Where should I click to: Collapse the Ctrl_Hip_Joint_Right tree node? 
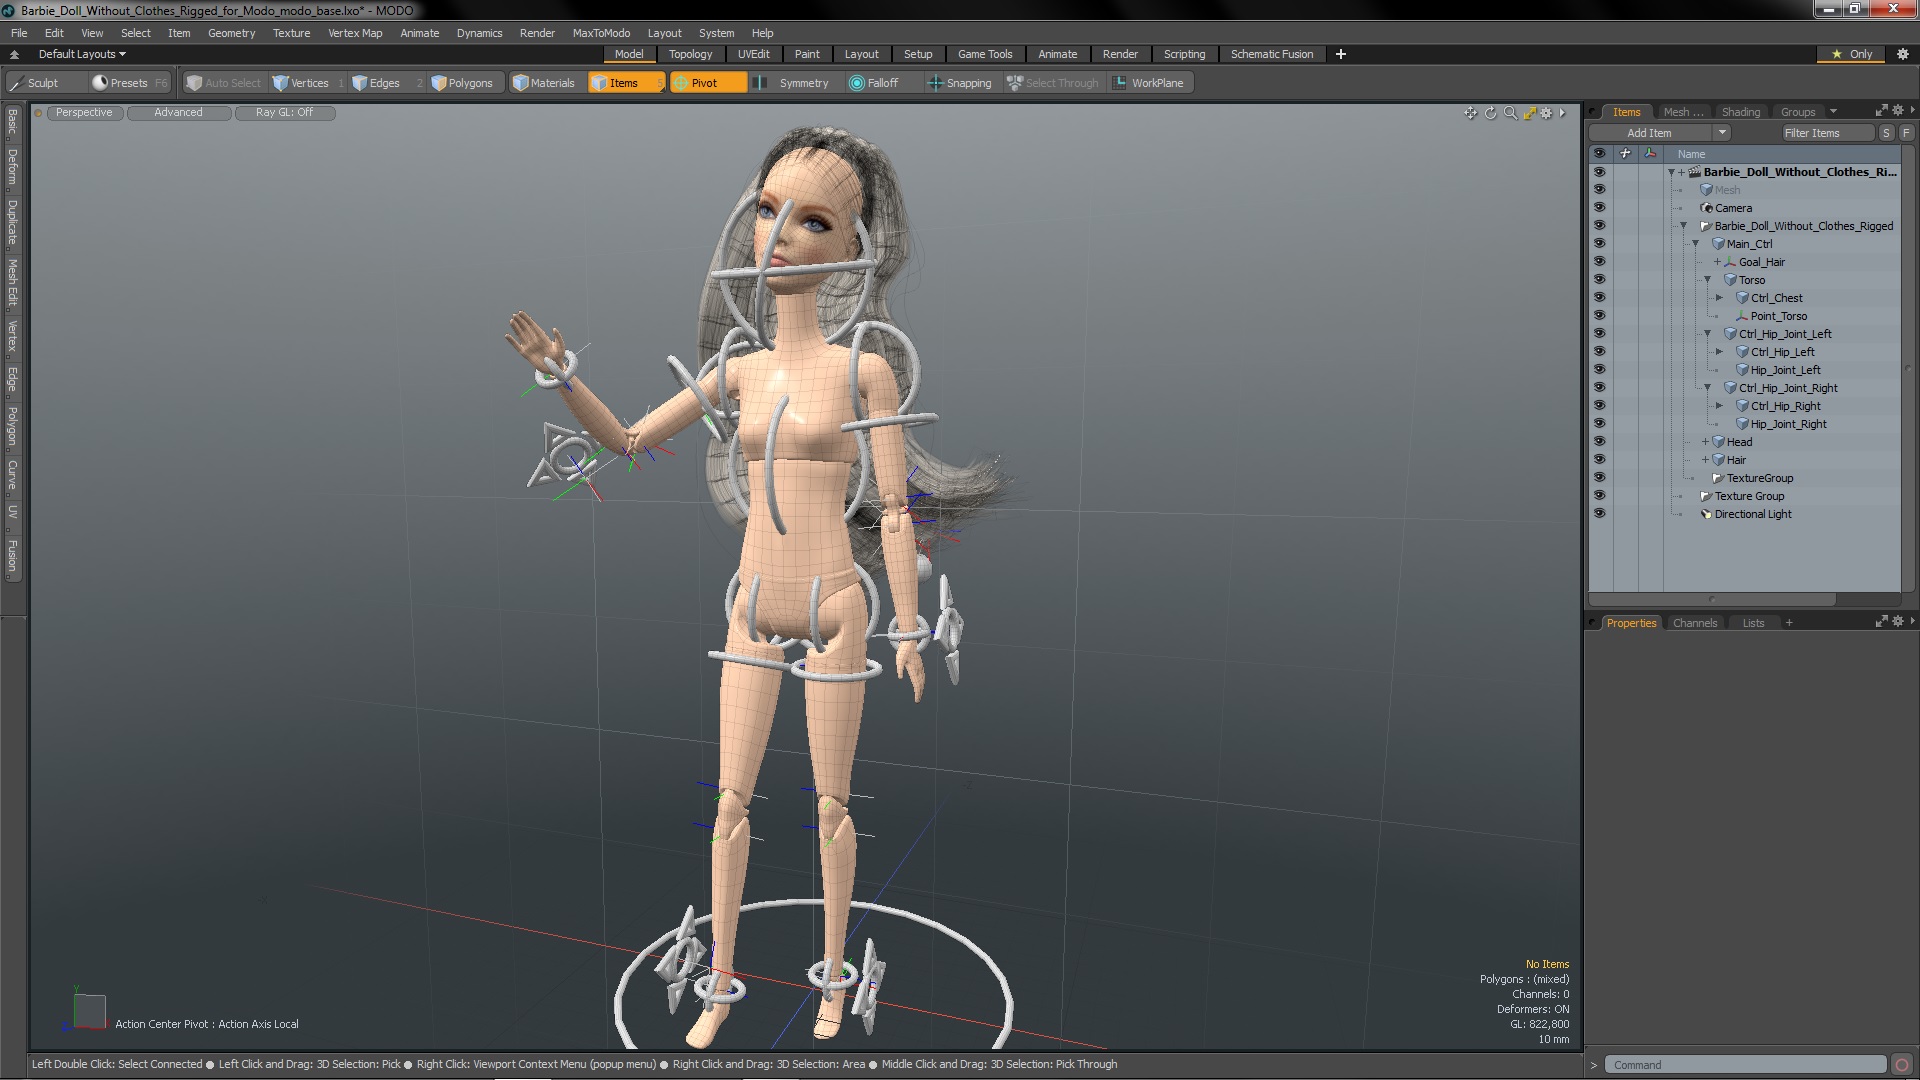click(x=1707, y=388)
